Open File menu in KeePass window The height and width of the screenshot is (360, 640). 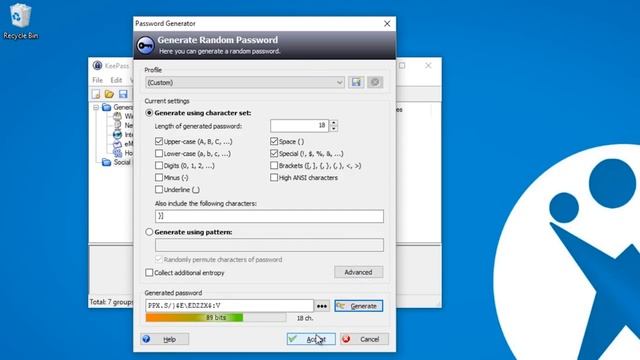[x=97, y=80]
